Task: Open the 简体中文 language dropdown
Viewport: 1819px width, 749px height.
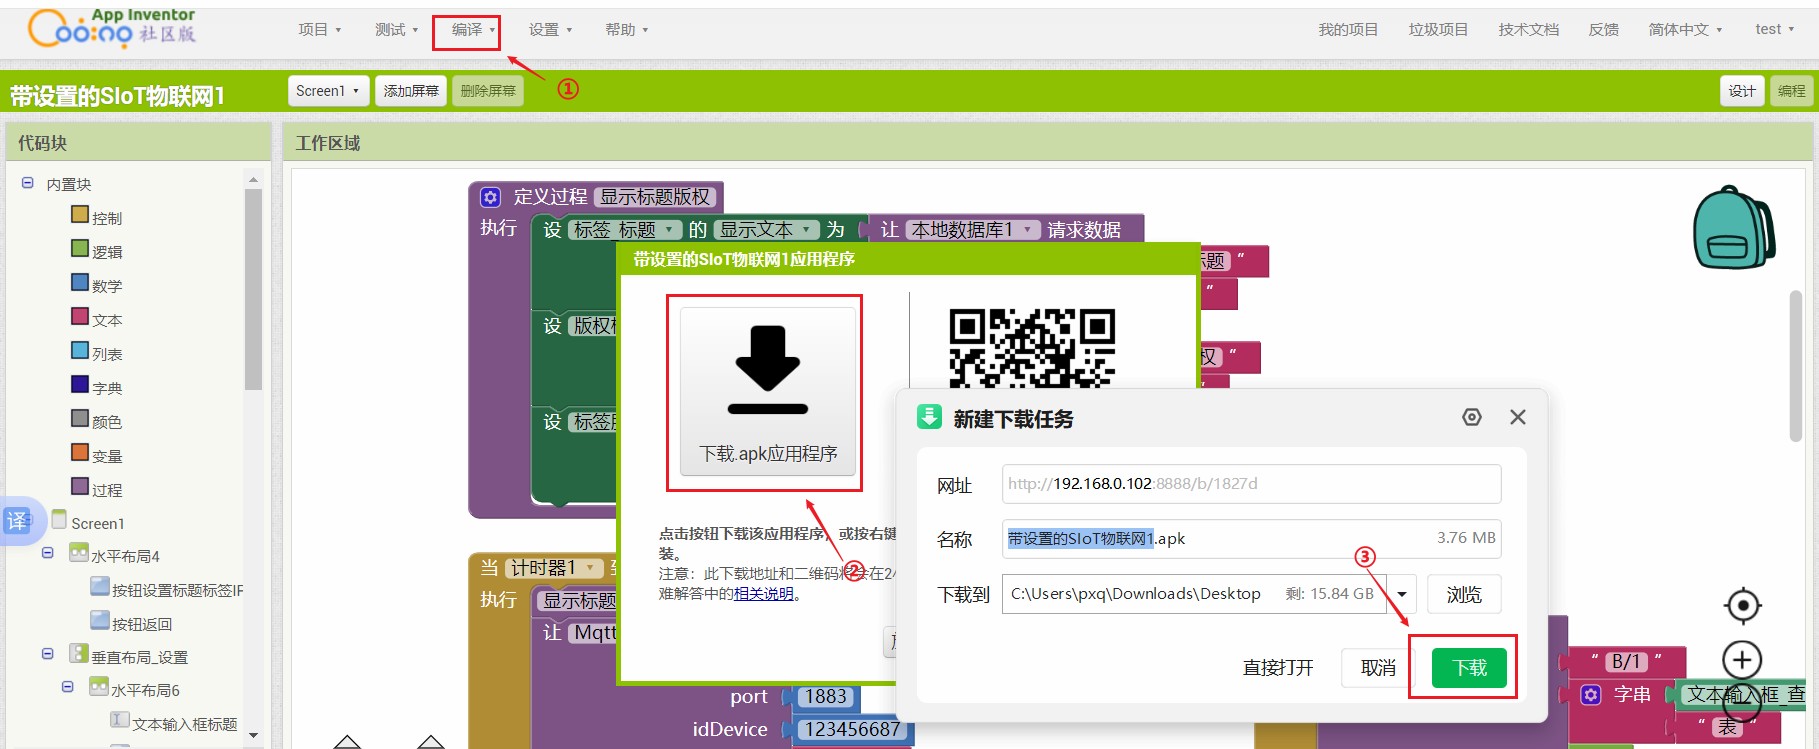Action: [x=1685, y=30]
